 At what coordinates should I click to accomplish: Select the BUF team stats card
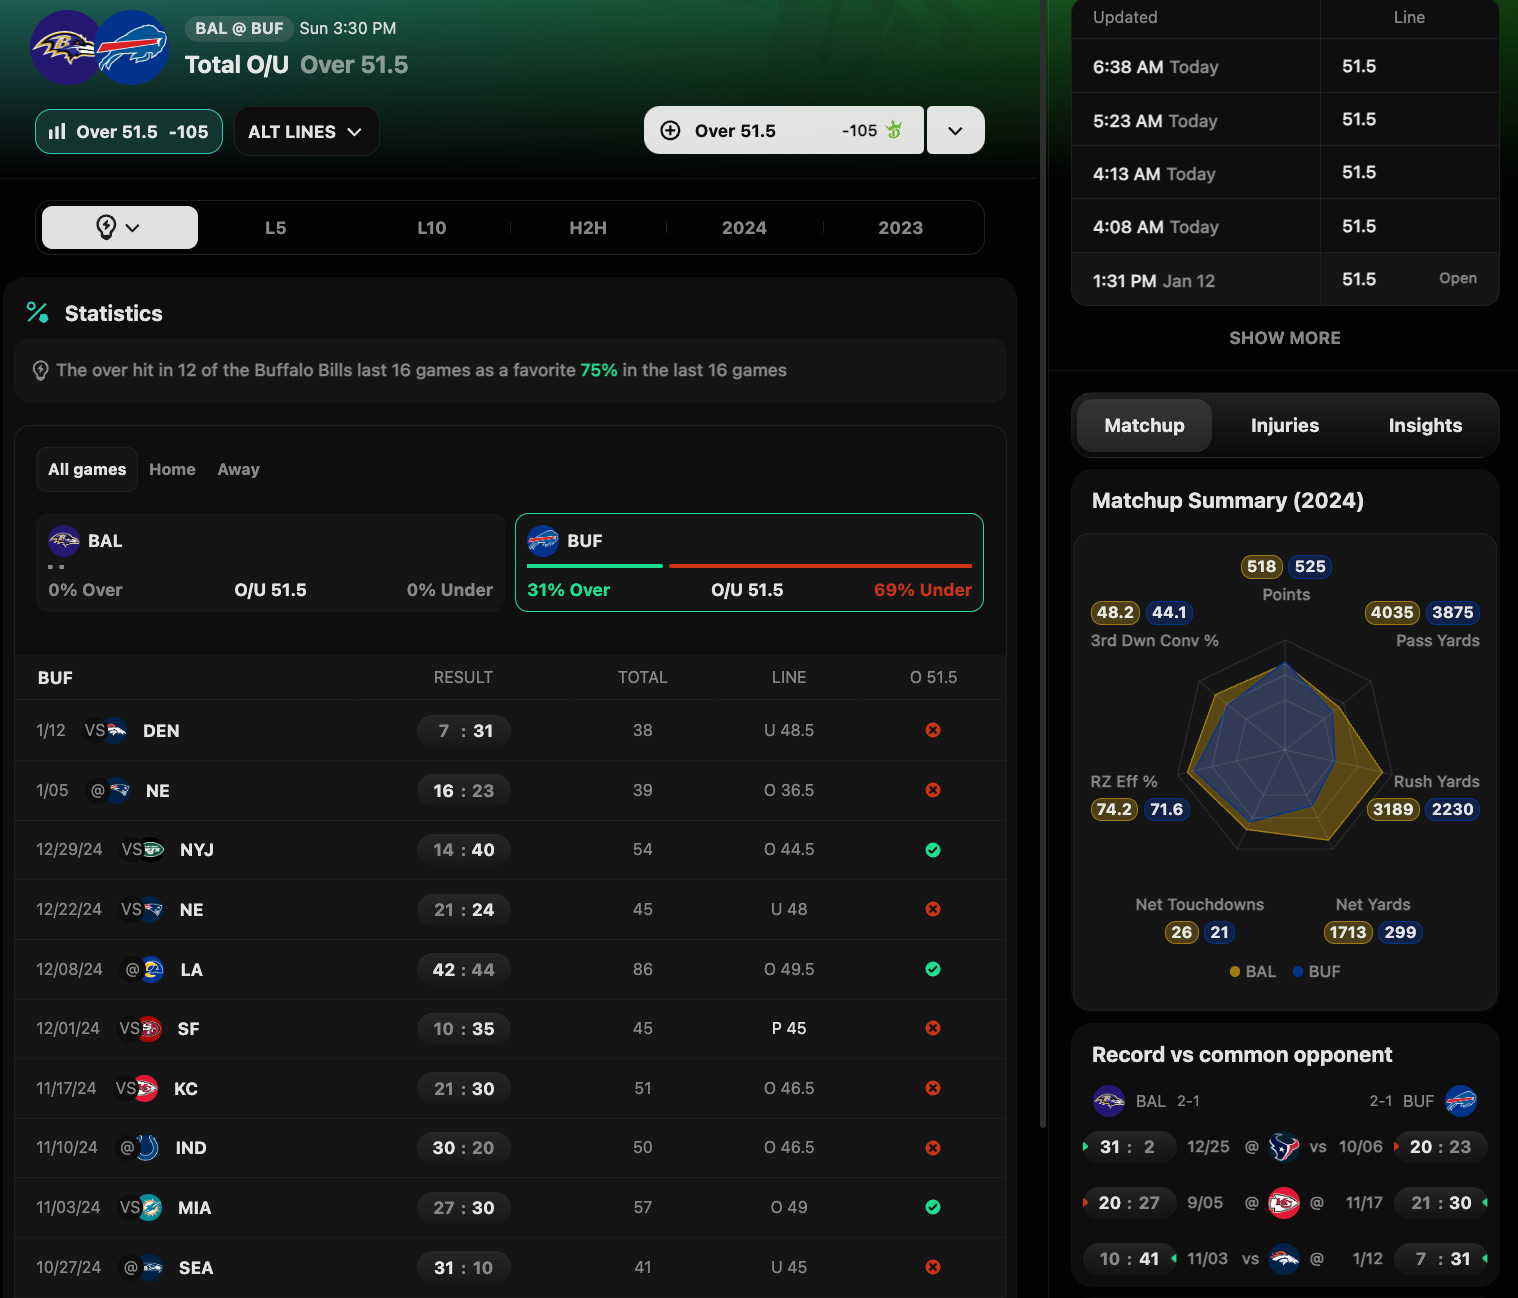click(x=749, y=563)
